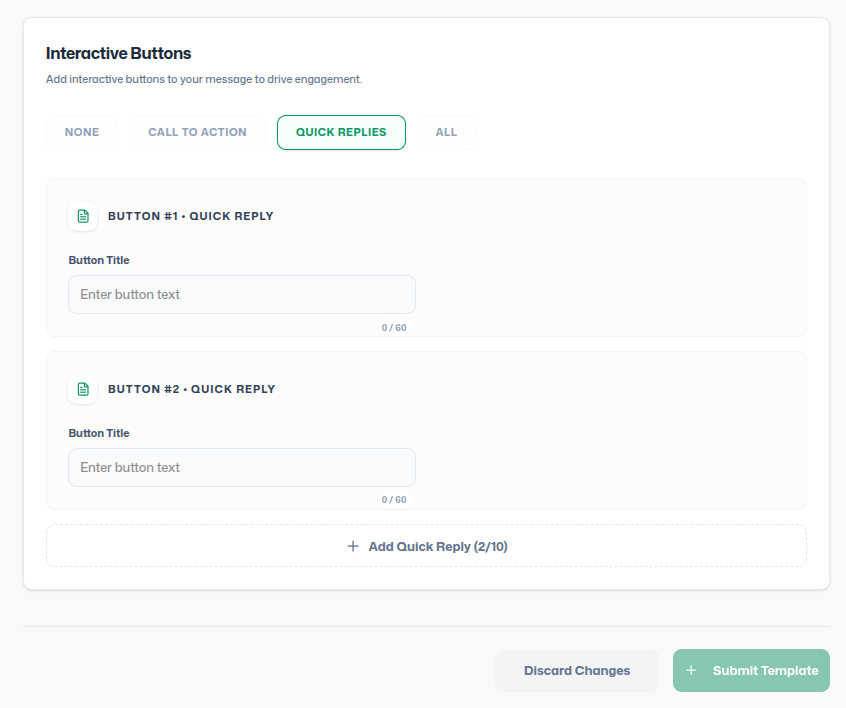Focus Button #2 title input field
846x708 pixels.
[x=242, y=467]
